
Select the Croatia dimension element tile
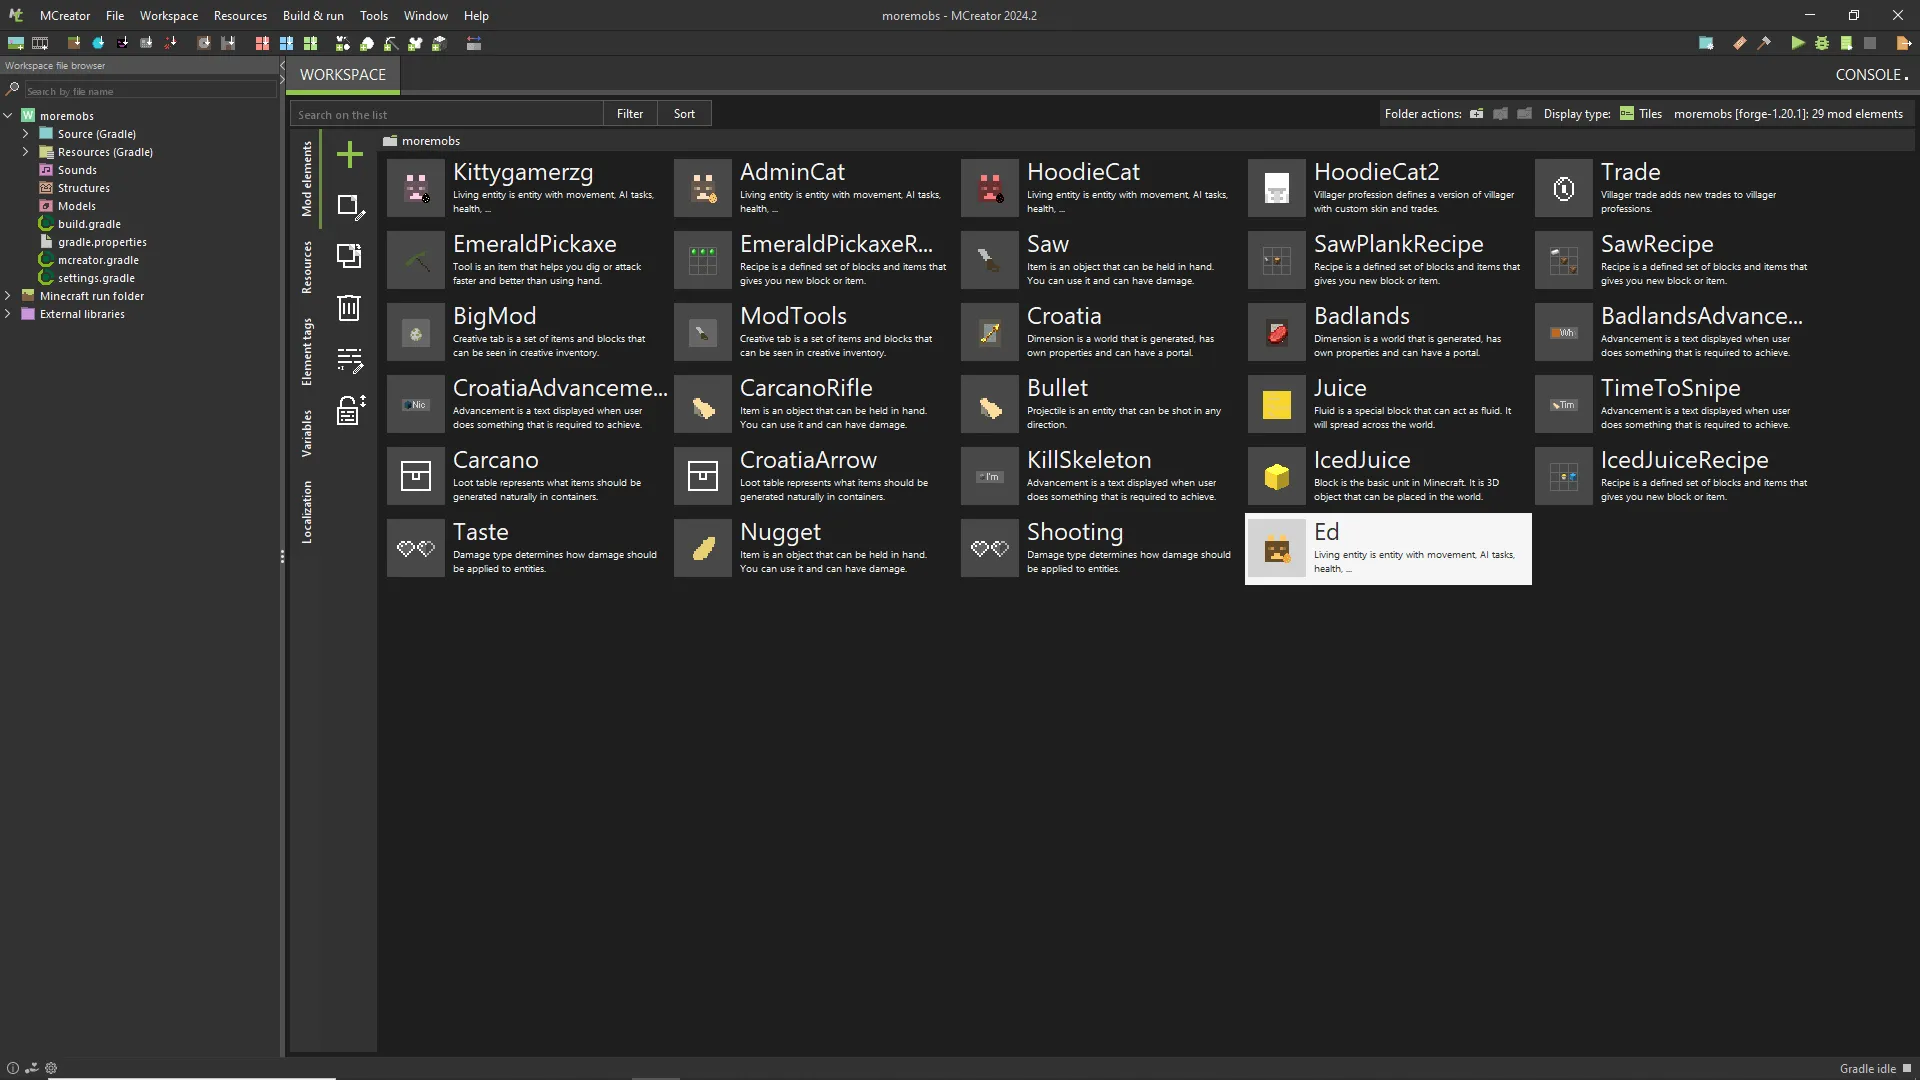(1101, 332)
